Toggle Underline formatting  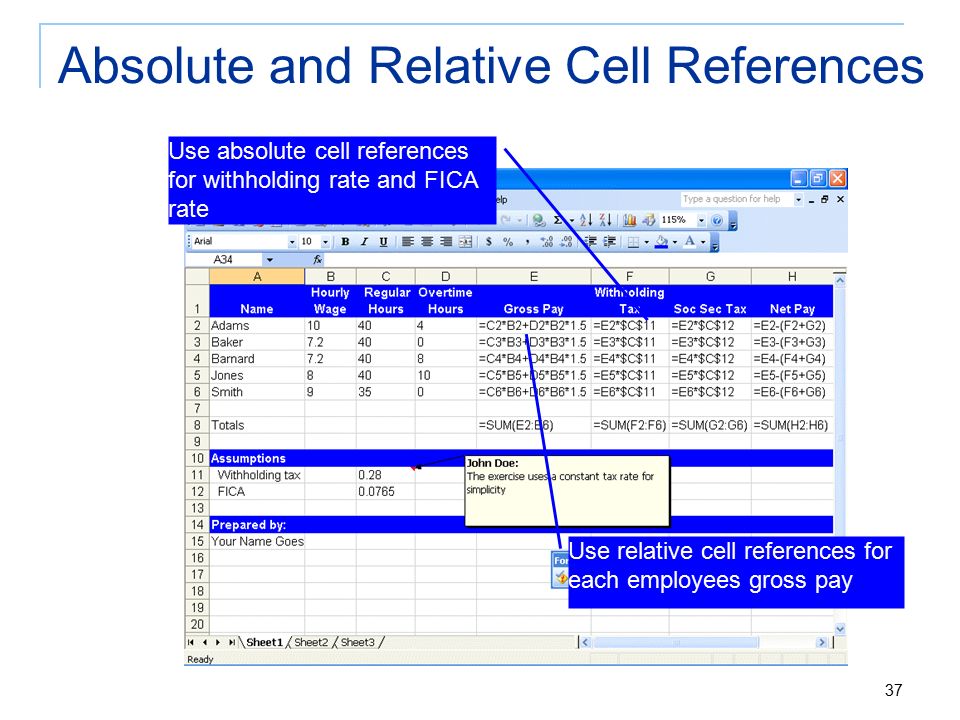pyautogui.click(x=383, y=242)
